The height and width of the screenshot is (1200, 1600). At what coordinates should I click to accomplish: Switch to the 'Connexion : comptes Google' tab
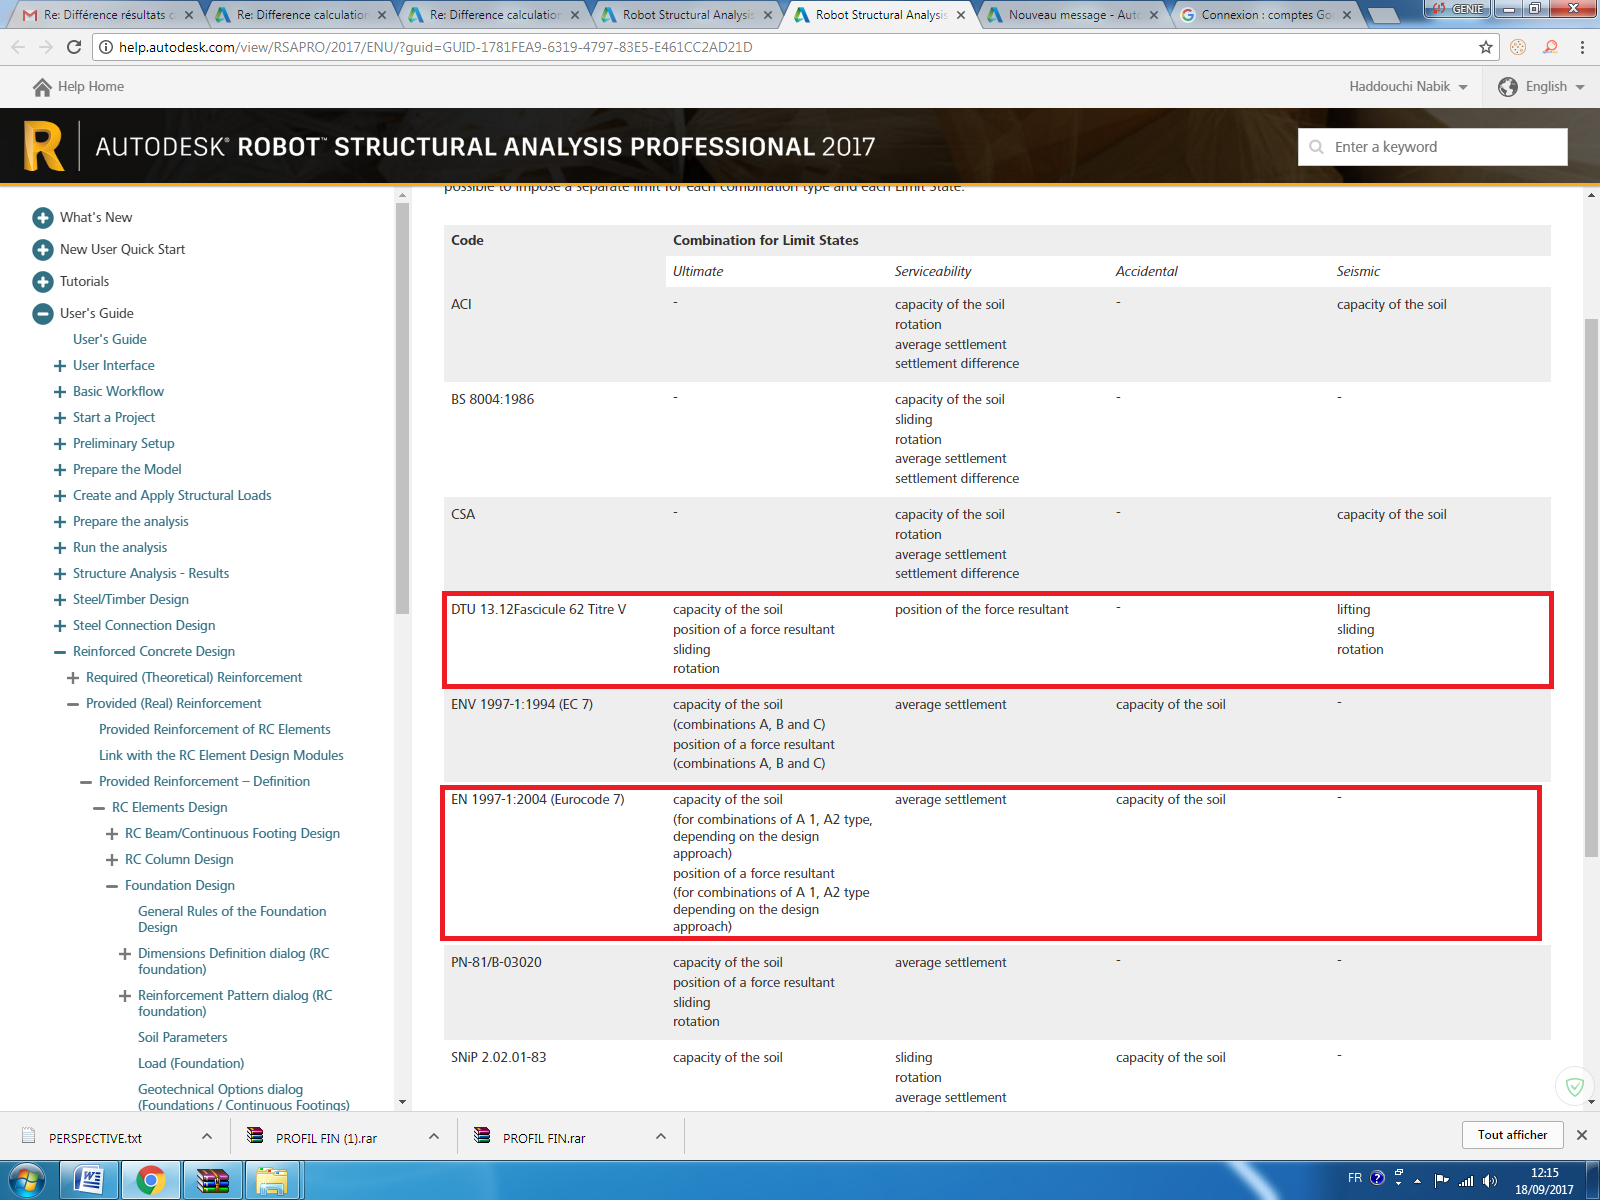pyautogui.click(x=1265, y=15)
